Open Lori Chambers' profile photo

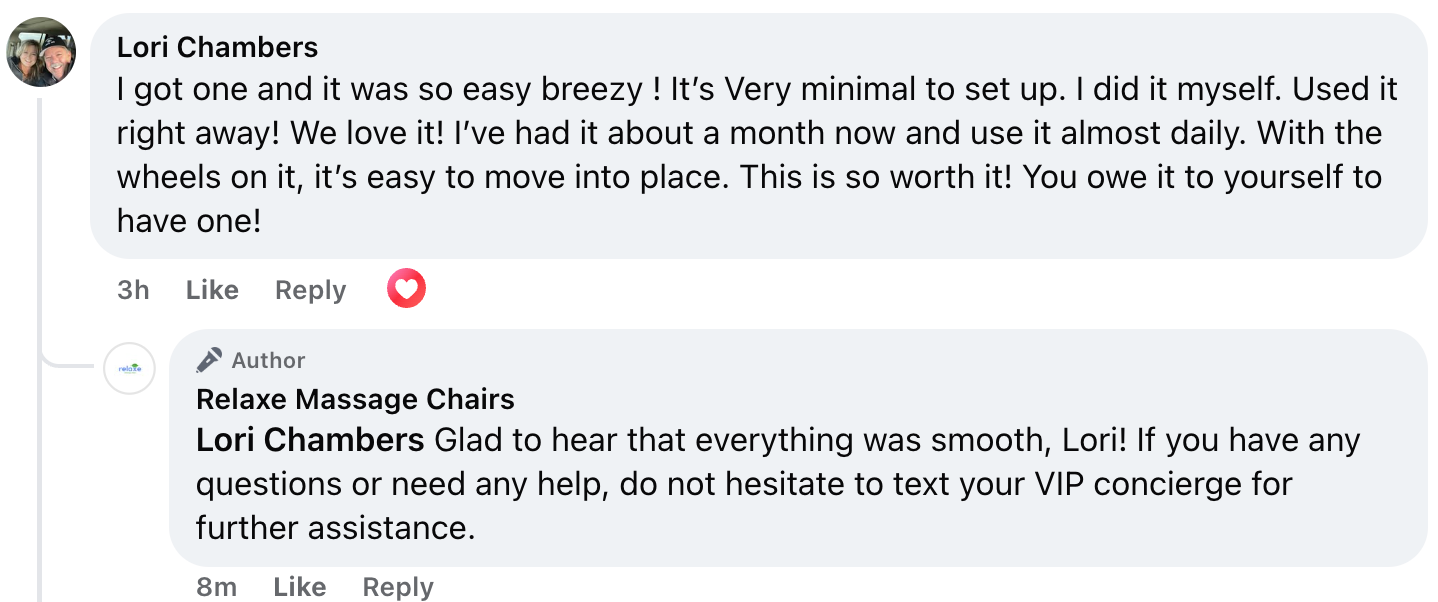[x=41, y=52]
